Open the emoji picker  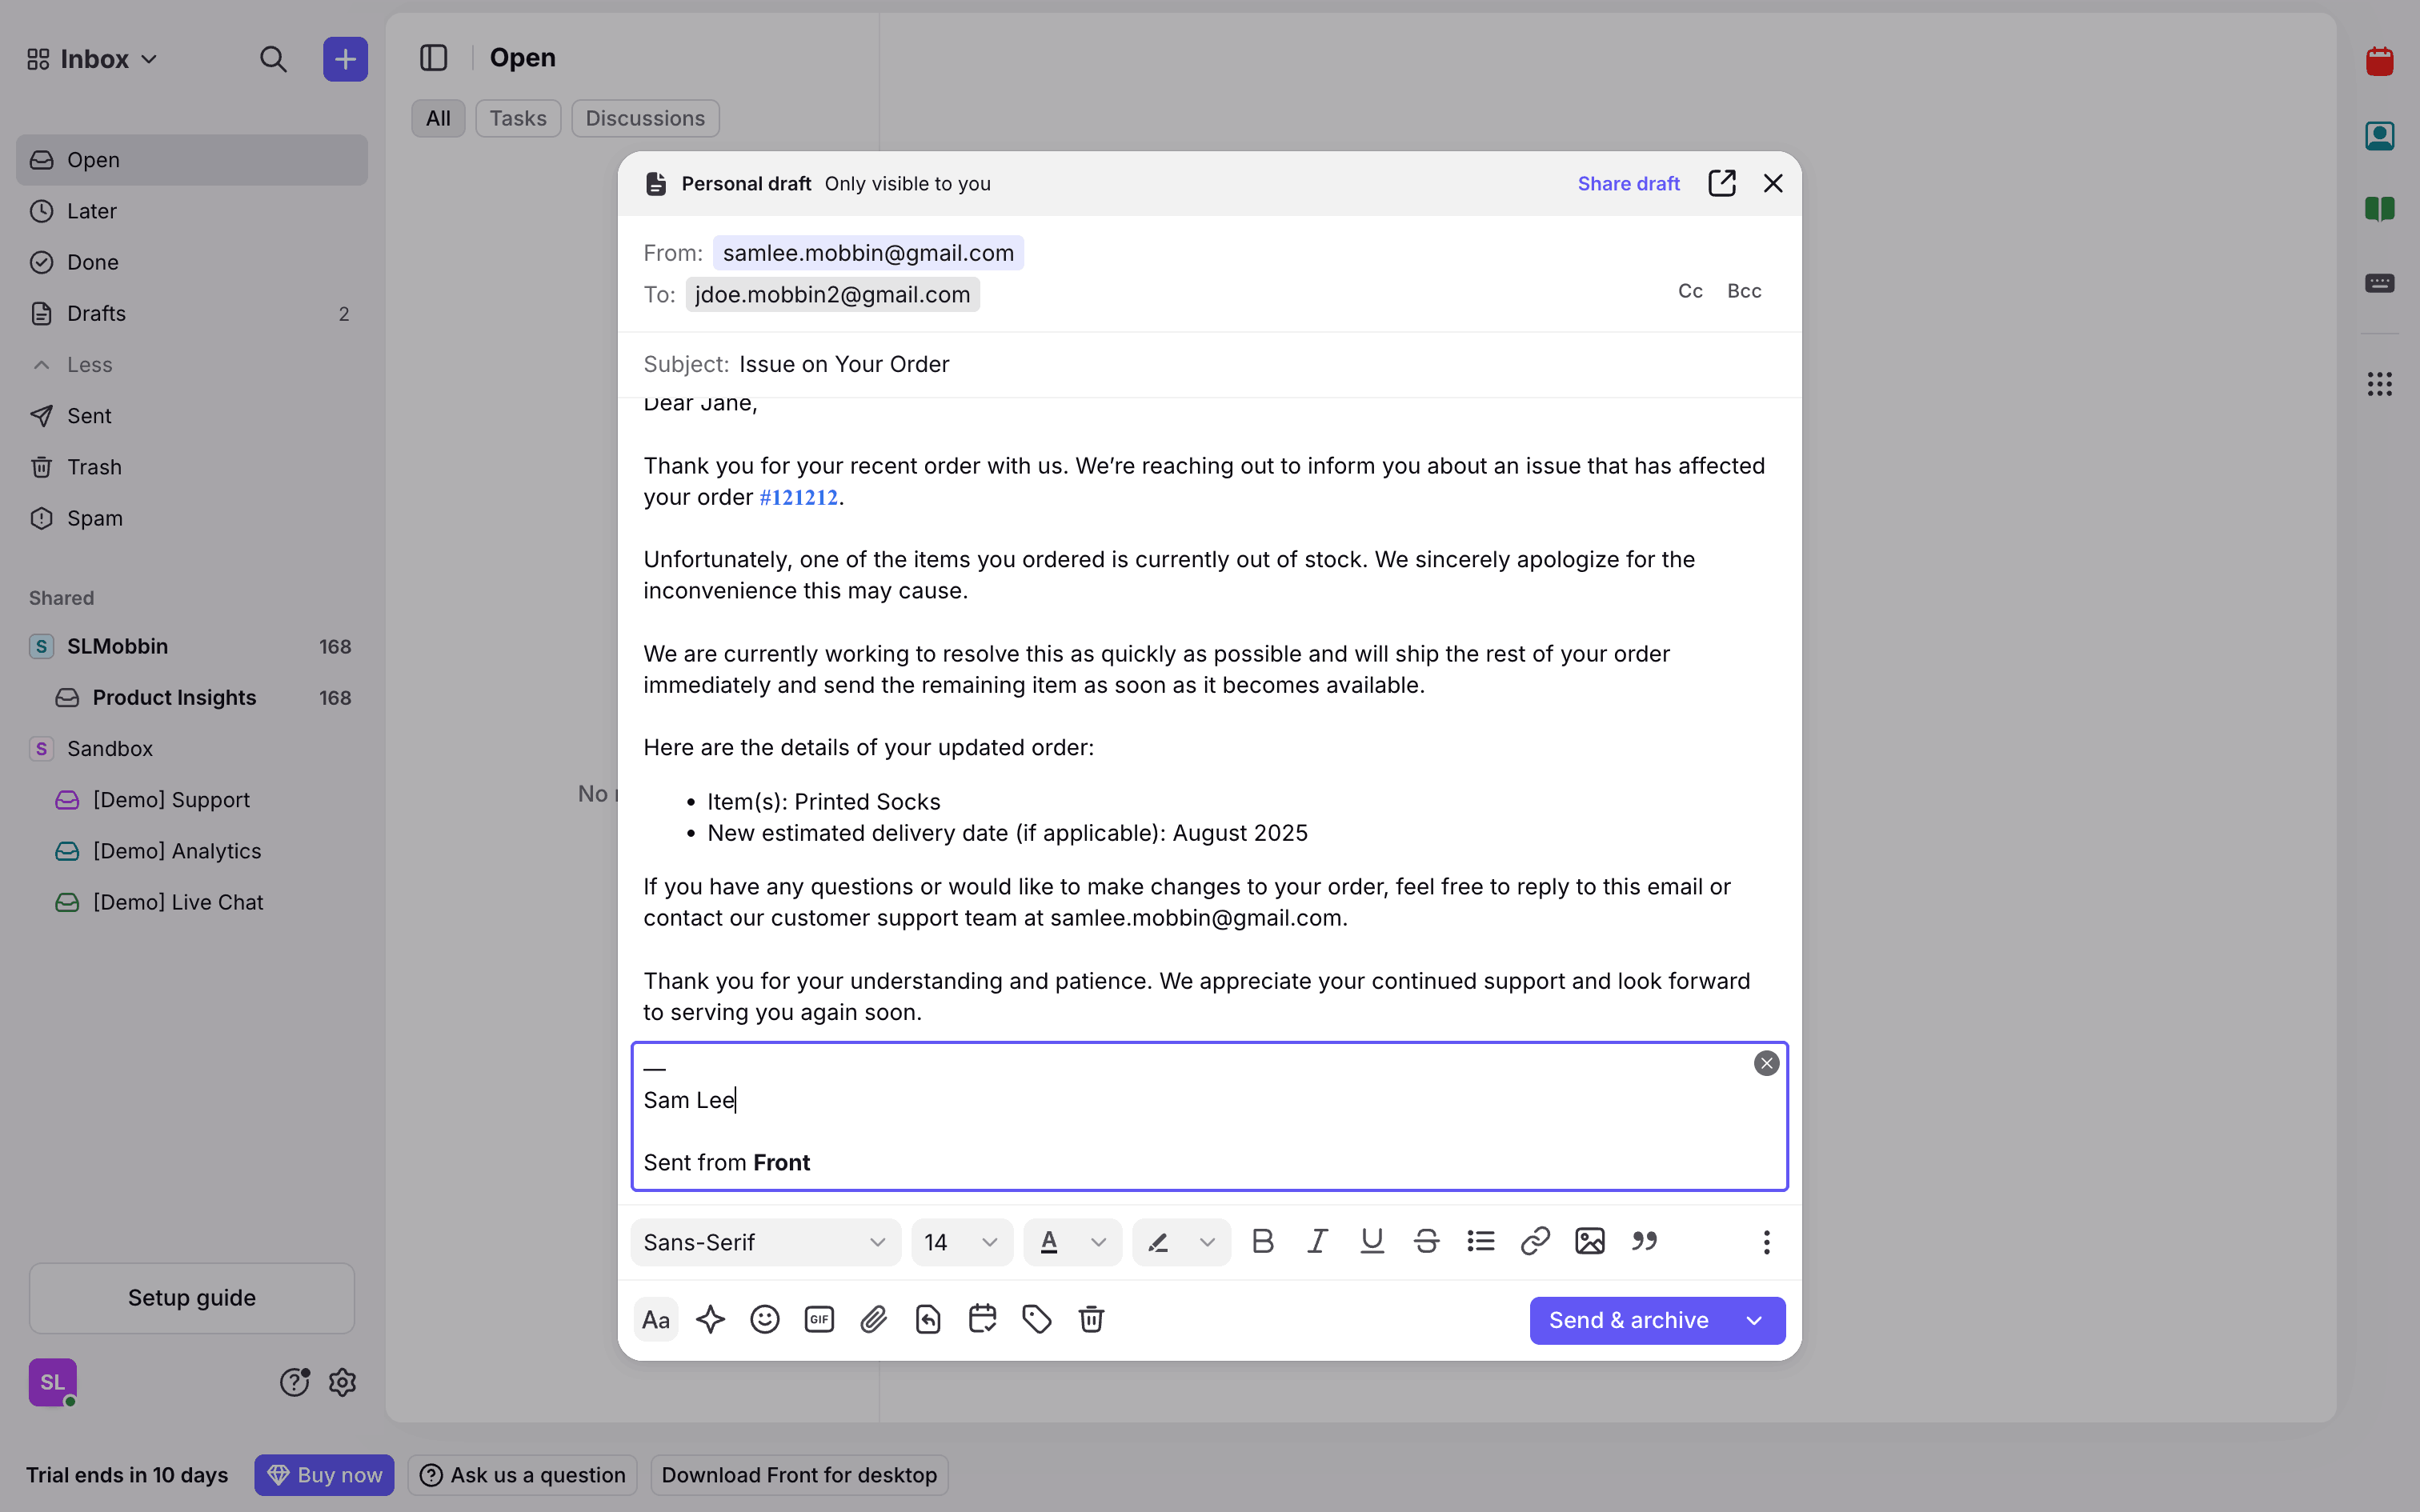765,1319
